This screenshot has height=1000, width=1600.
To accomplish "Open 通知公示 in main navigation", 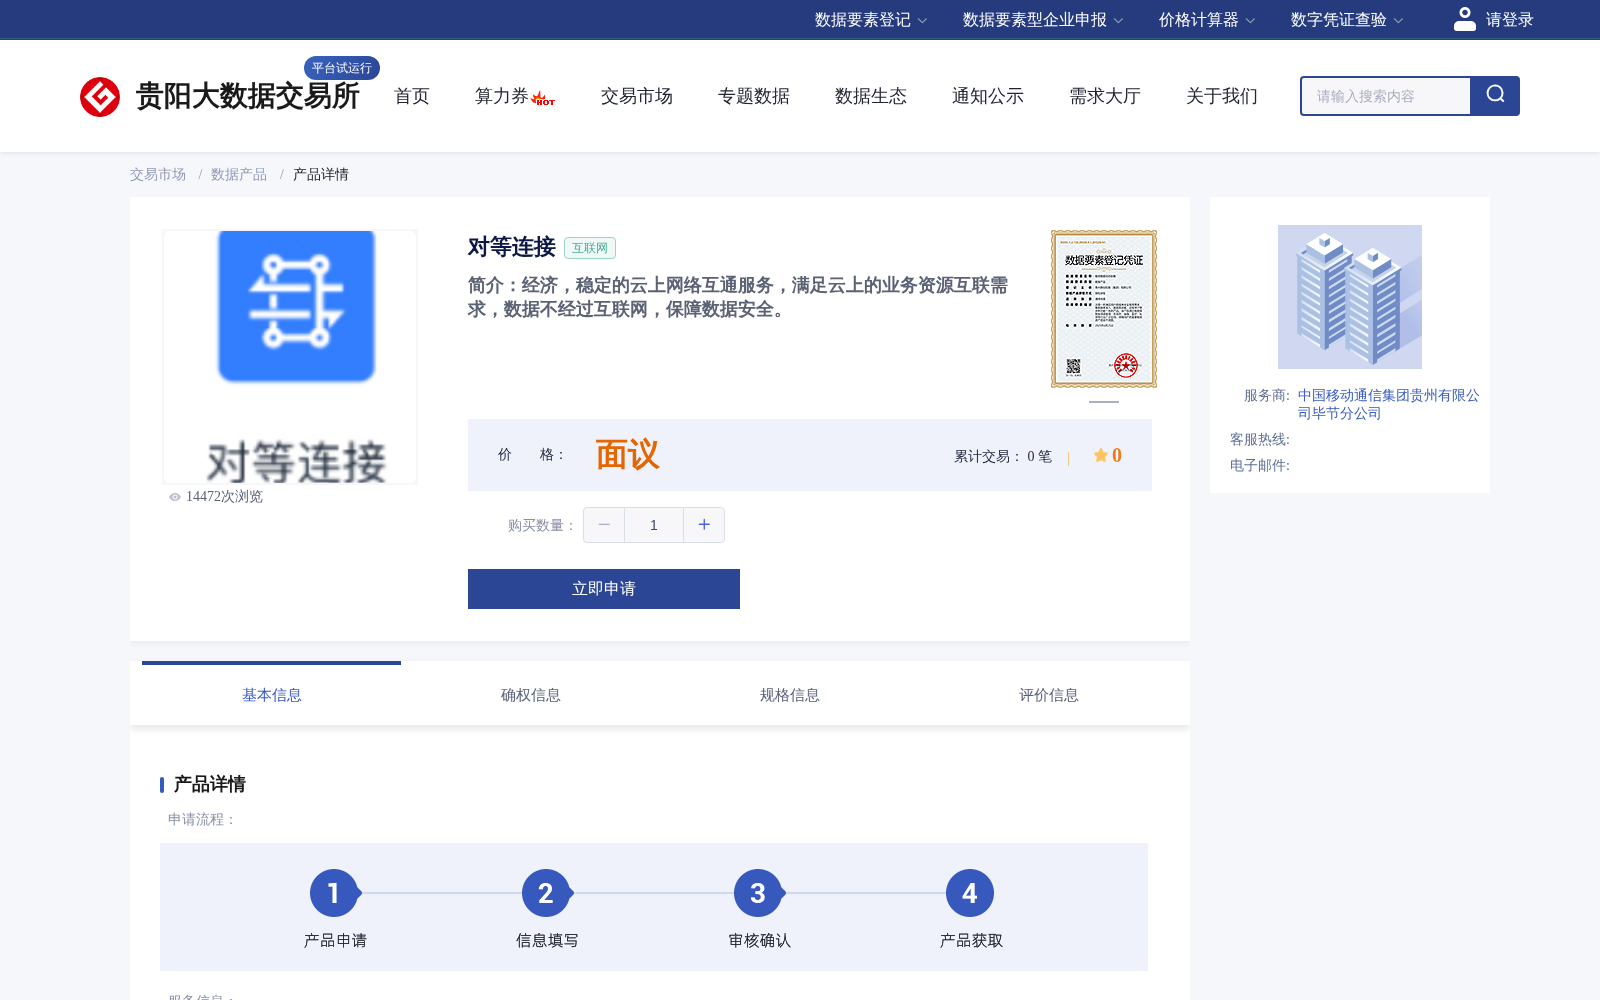I will coord(988,96).
